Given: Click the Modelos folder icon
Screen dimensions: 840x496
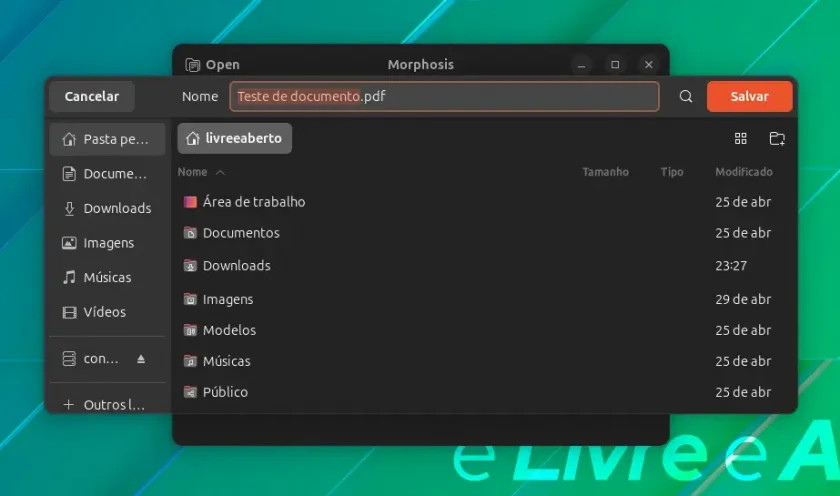Looking at the screenshot, I should [x=190, y=330].
